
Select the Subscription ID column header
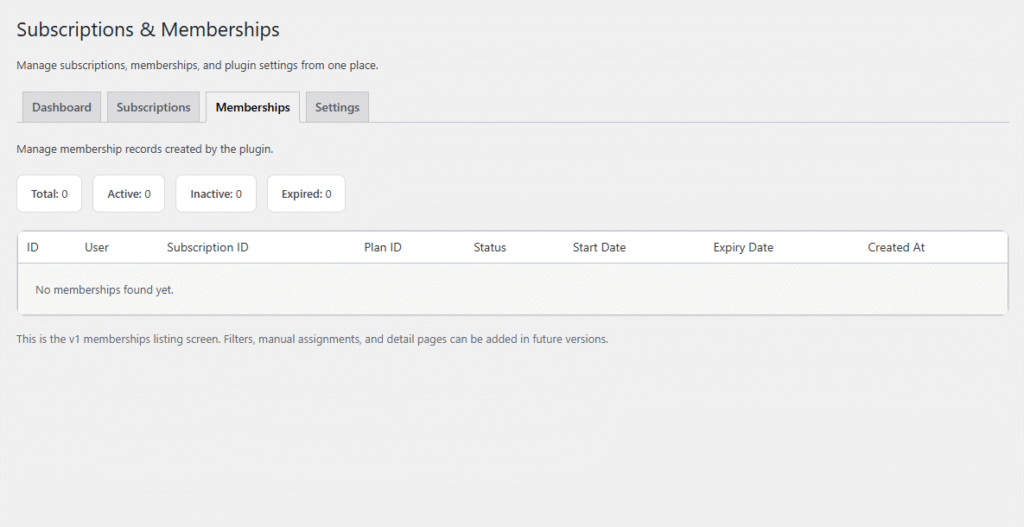(208, 247)
